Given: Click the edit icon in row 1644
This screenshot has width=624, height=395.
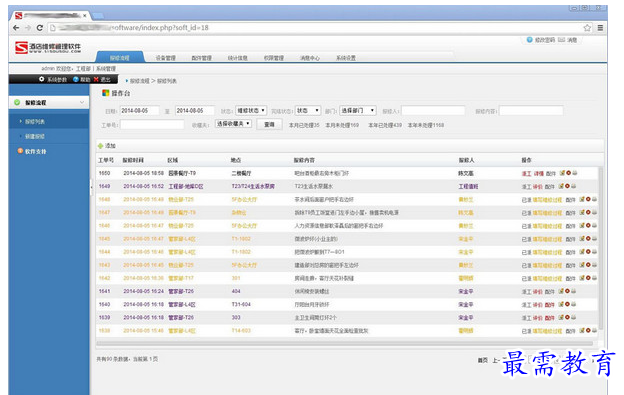Looking at the screenshot, I should (x=582, y=252).
